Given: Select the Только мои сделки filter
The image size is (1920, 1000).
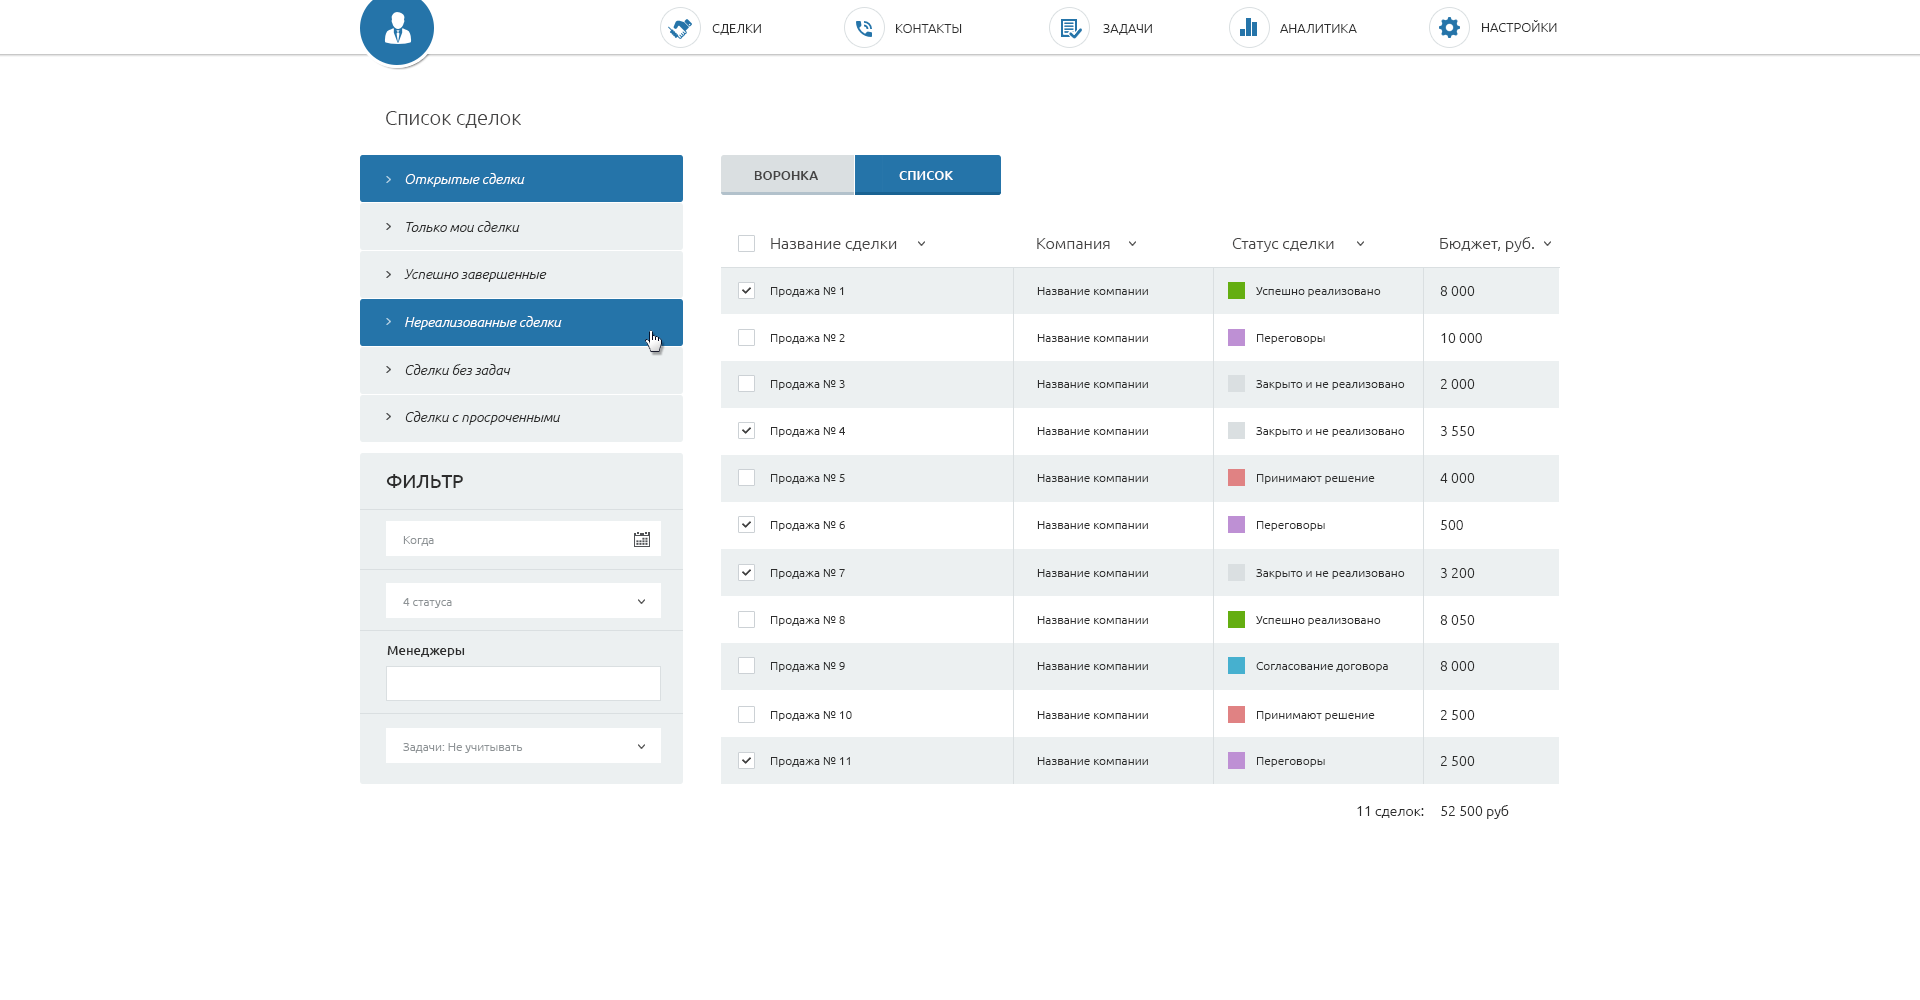Looking at the screenshot, I should (521, 227).
